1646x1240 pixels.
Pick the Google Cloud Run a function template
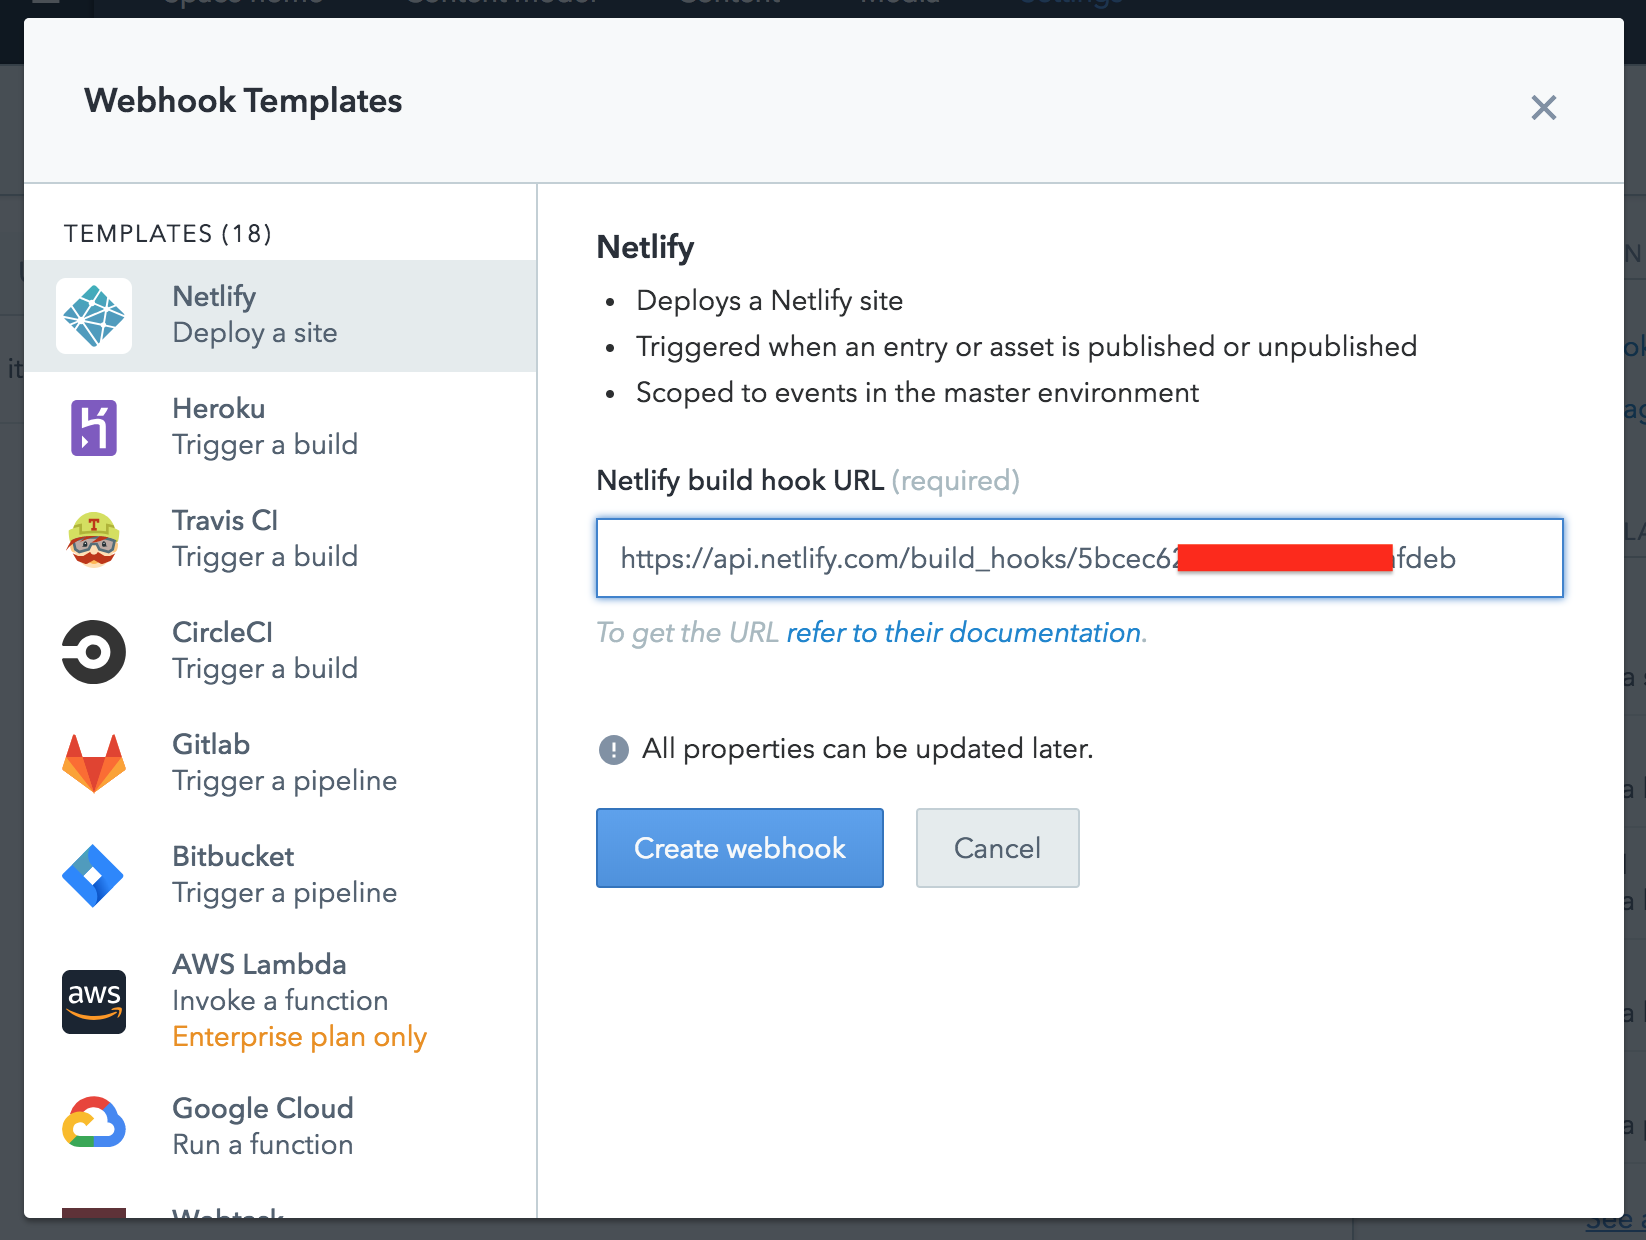tap(263, 1126)
